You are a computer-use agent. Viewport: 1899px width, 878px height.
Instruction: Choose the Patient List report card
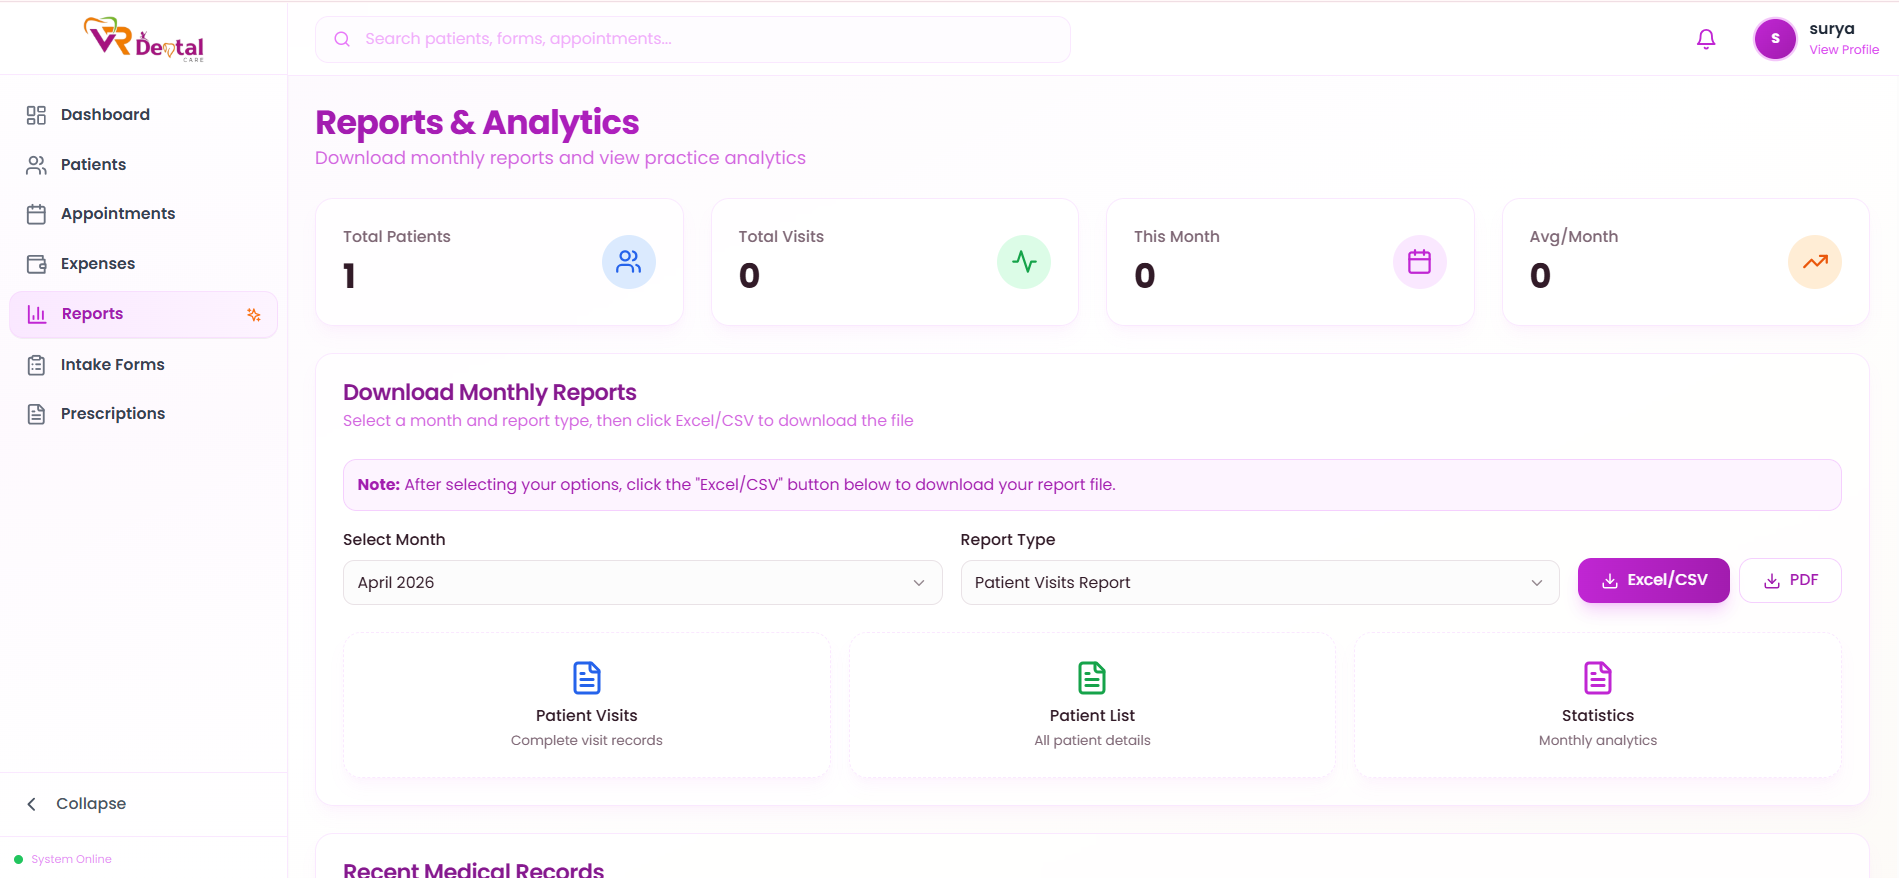[1092, 705]
